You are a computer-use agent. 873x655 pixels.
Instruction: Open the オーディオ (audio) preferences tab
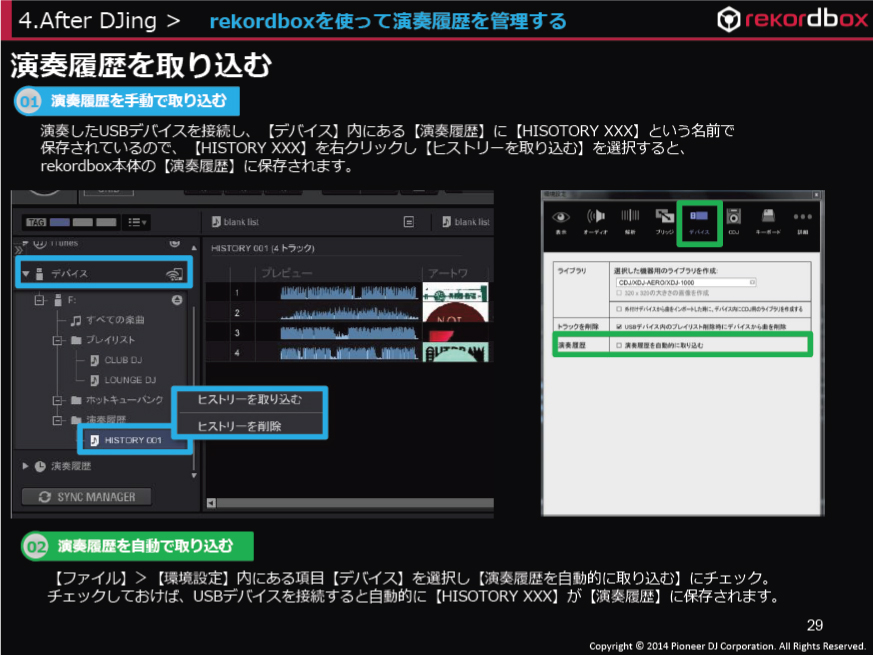595,222
